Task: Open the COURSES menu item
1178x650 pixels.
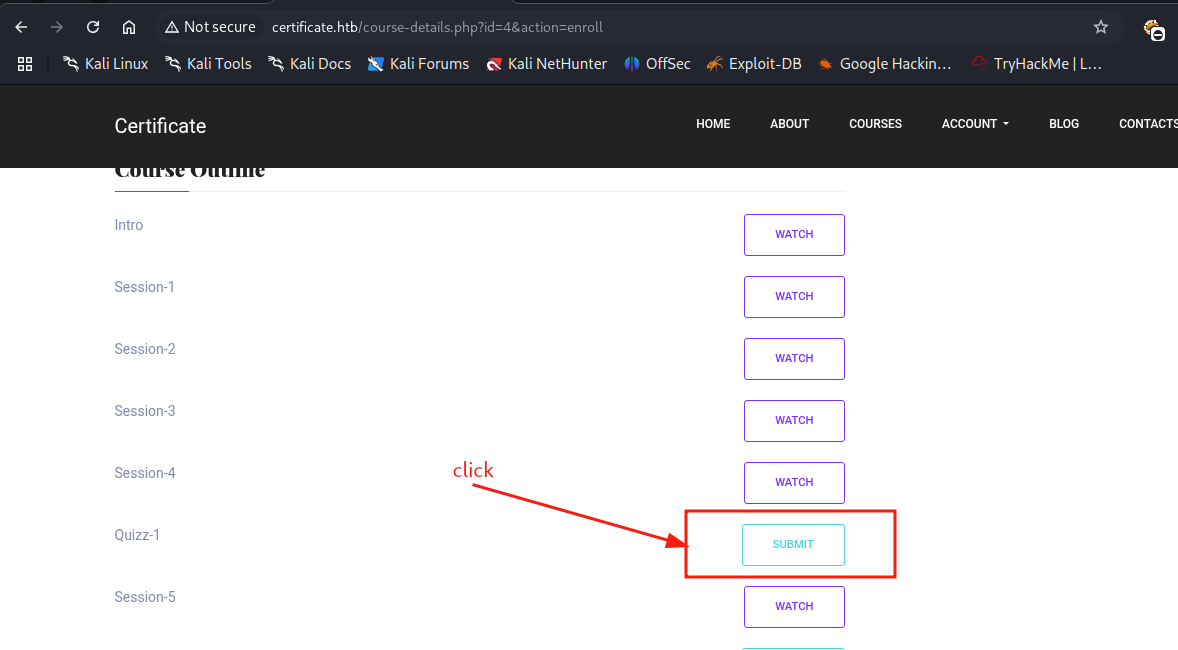Action: (x=875, y=124)
